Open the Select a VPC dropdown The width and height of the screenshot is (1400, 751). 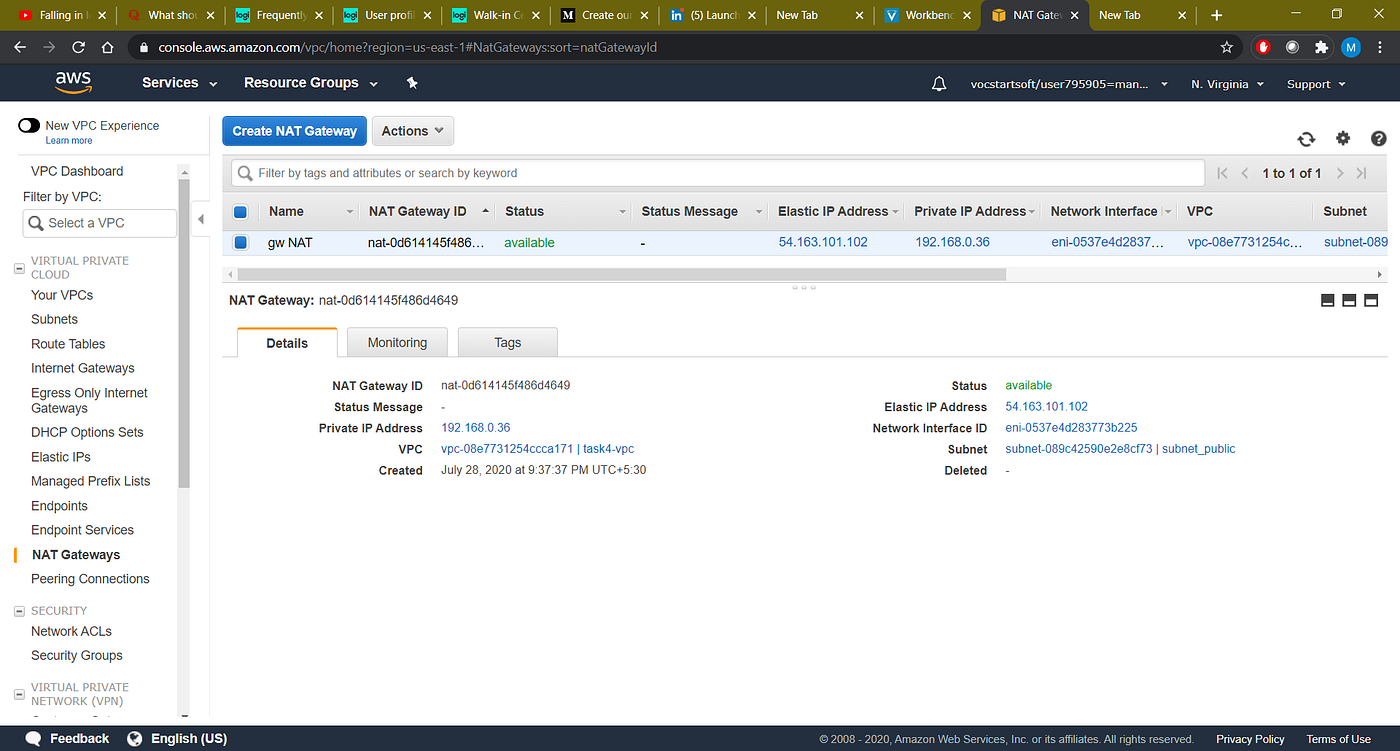[99, 223]
